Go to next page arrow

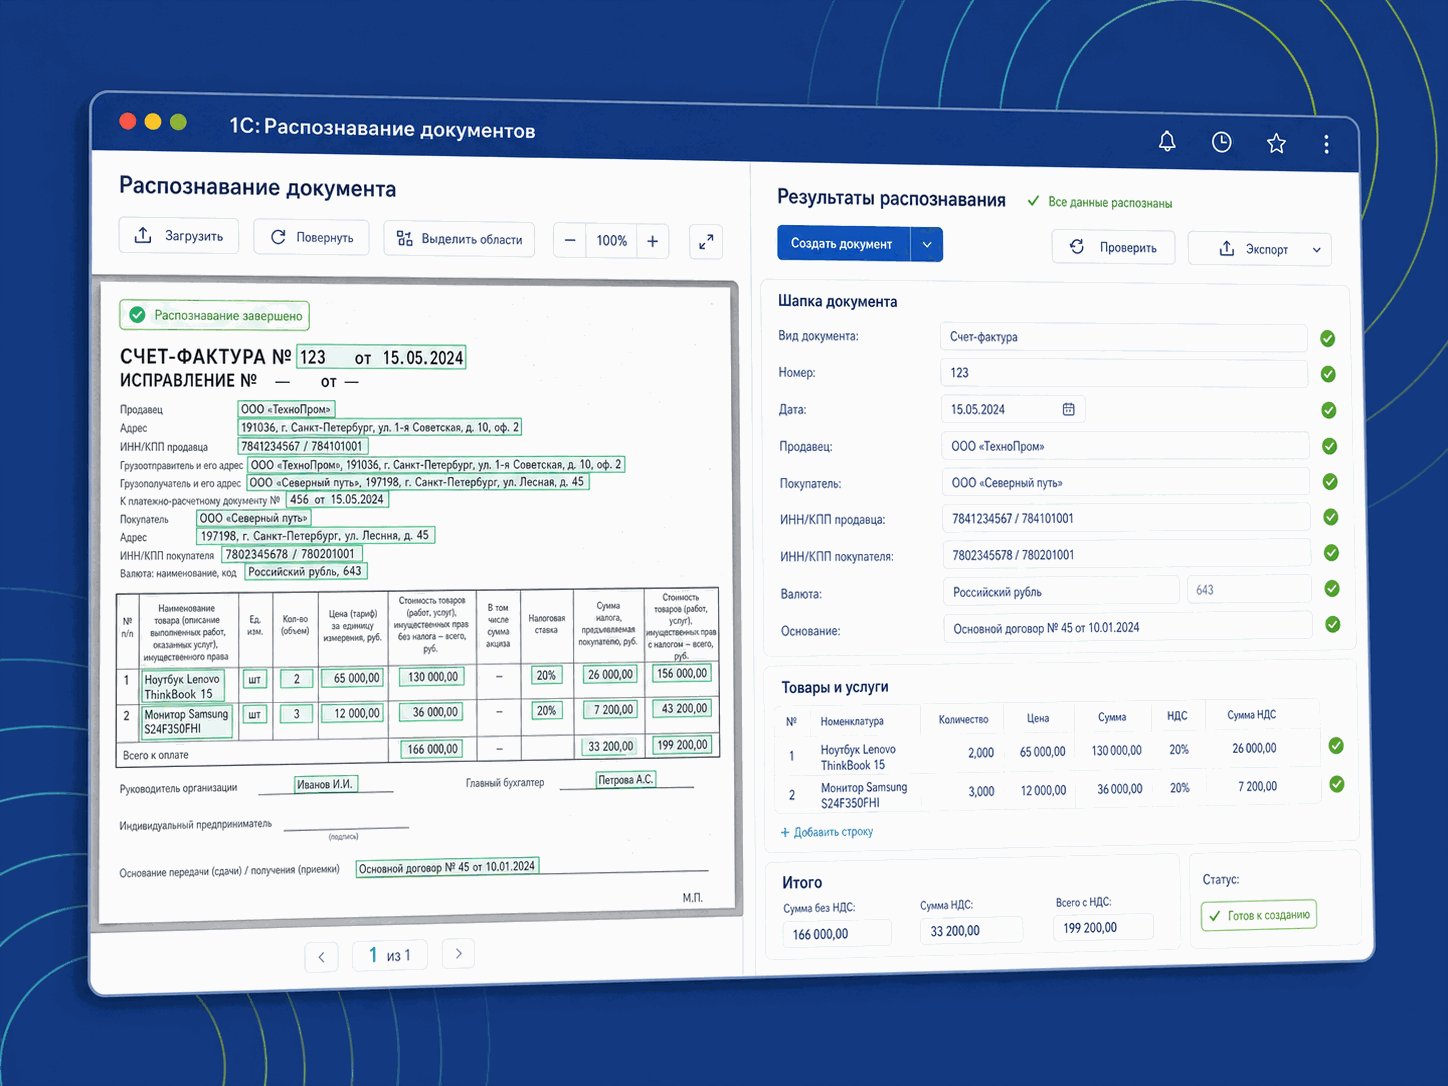pyautogui.click(x=458, y=954)
